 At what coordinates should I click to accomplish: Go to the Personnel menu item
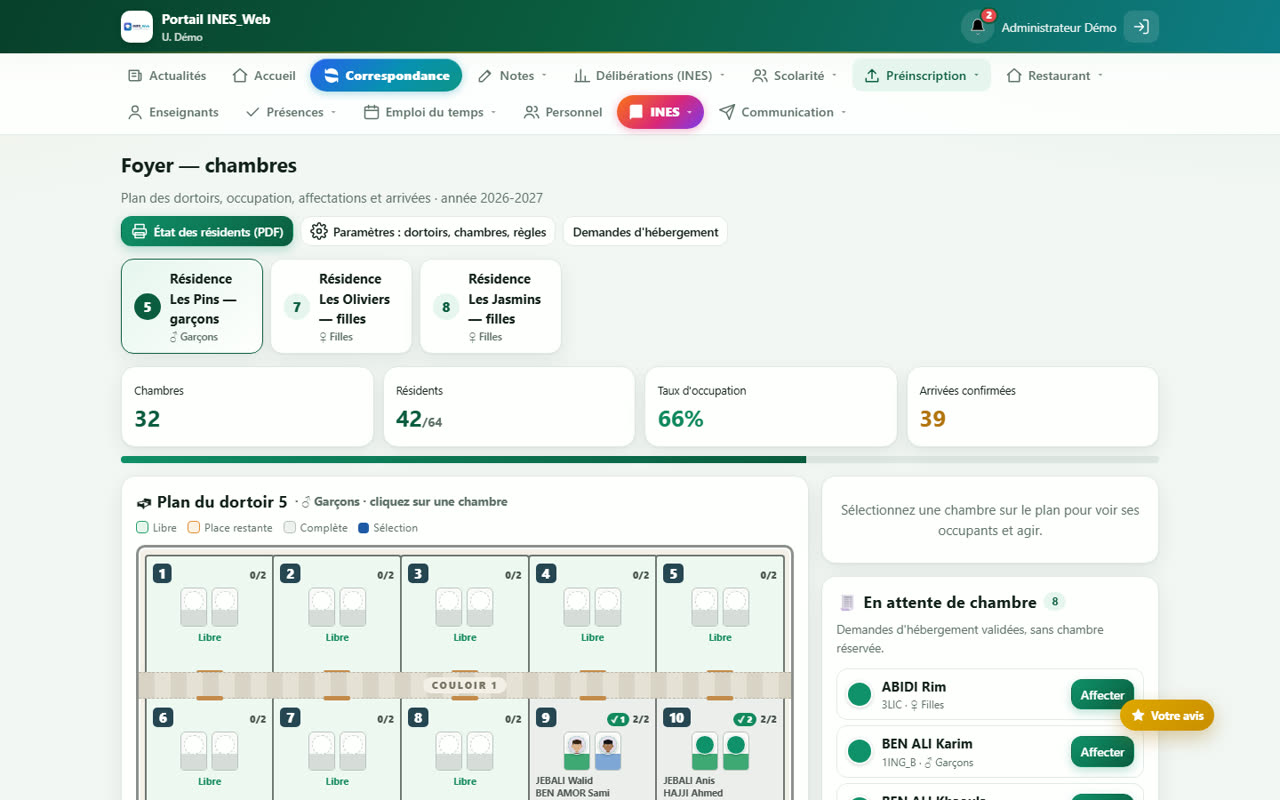[x=563, y=112]
